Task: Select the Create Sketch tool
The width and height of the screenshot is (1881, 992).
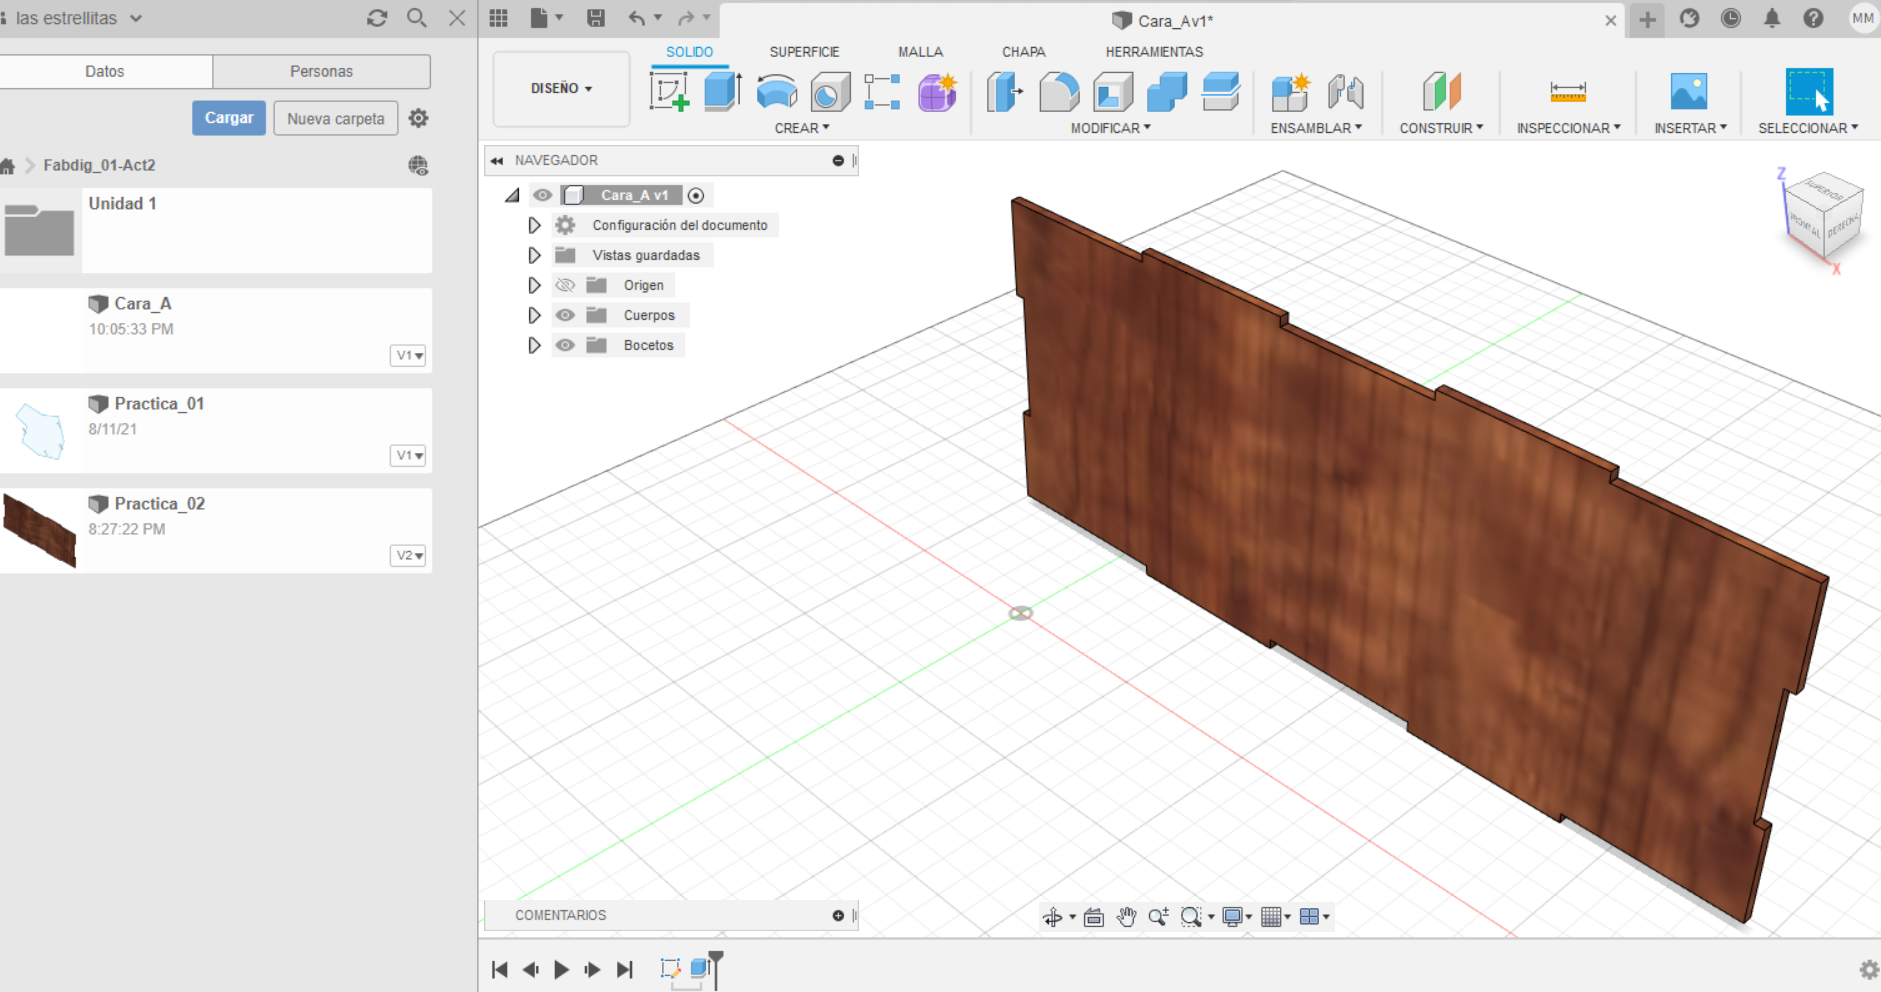Action: pos(669,92)
